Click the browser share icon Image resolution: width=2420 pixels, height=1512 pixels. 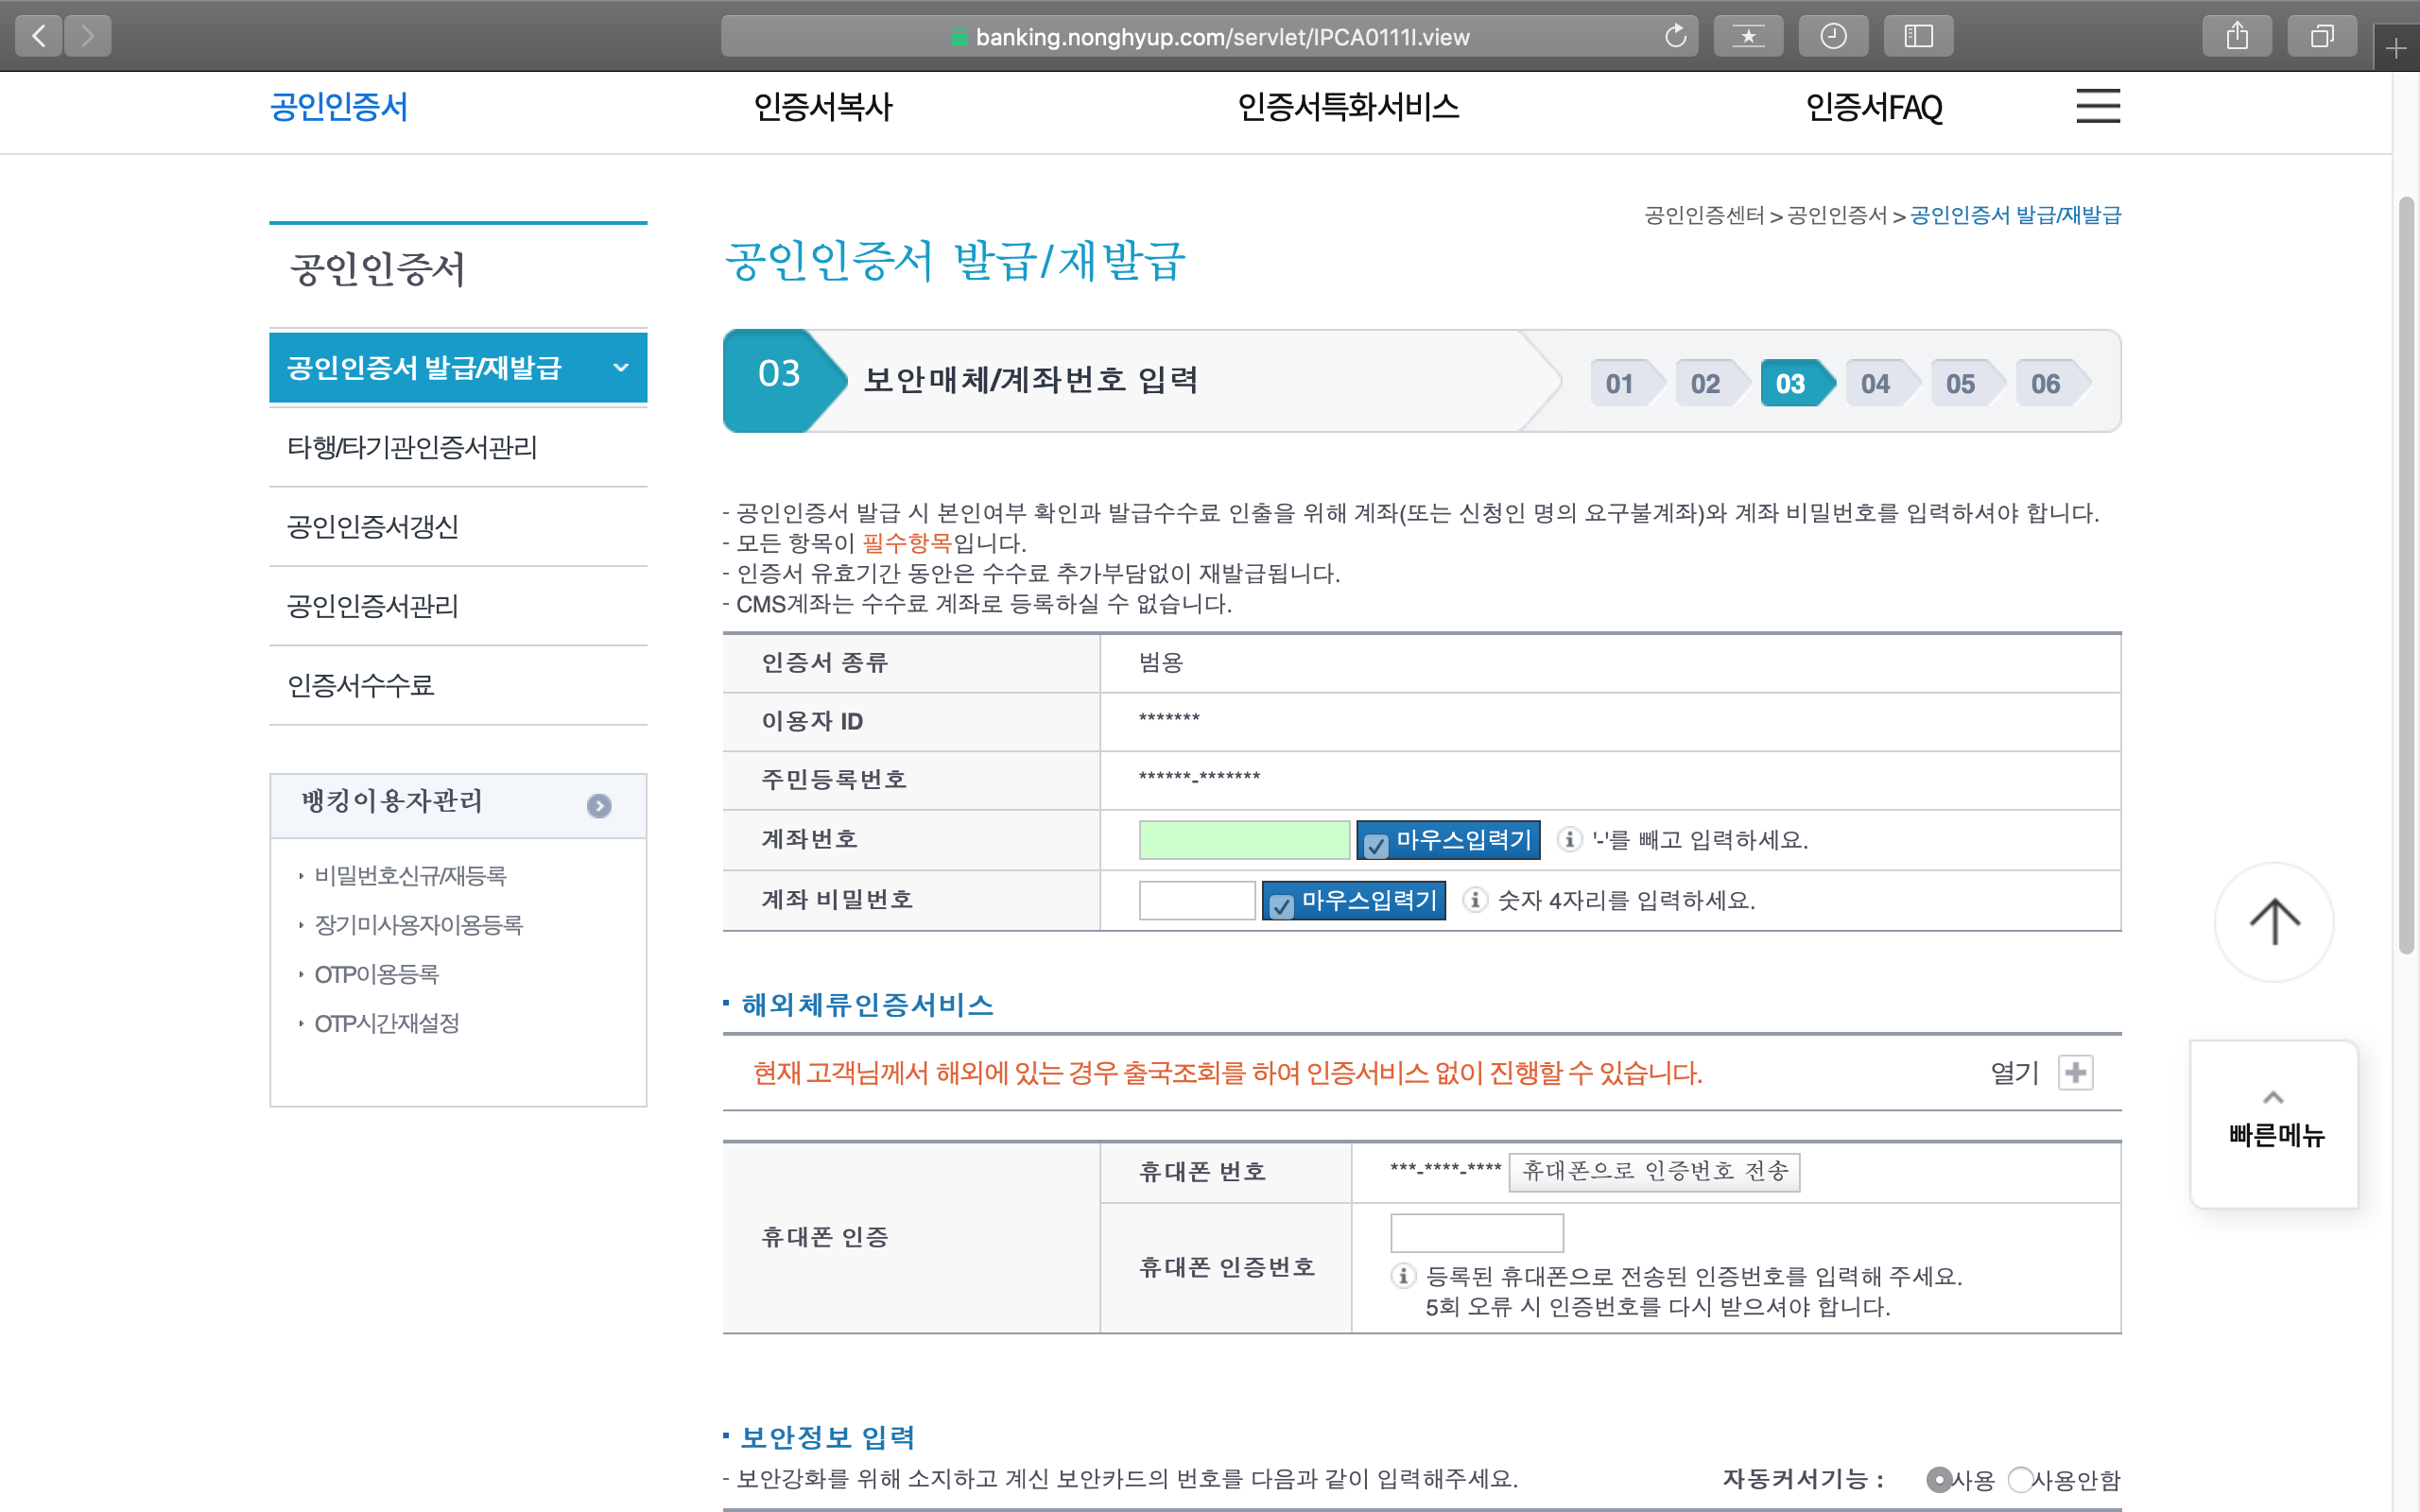point(2236,37)
